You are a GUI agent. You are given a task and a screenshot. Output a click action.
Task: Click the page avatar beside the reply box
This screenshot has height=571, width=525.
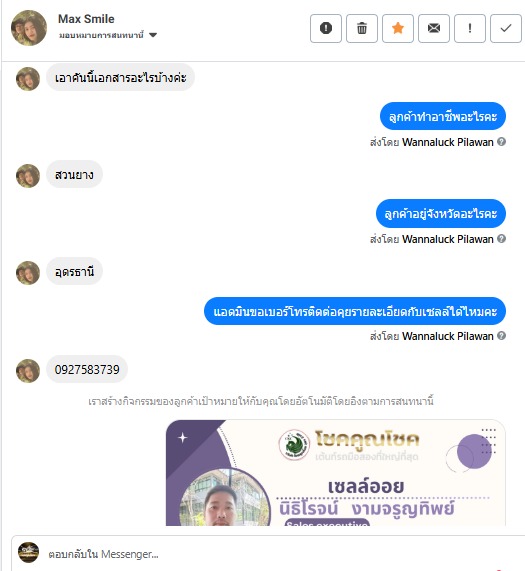[28, 552]
